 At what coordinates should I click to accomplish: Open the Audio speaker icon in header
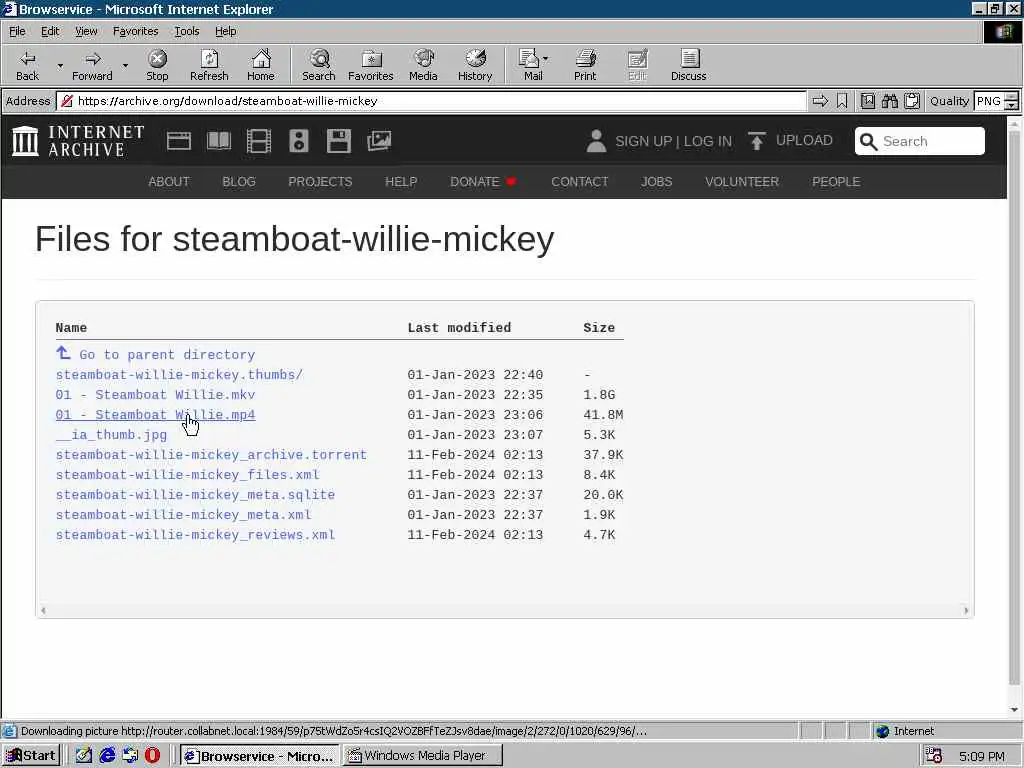pos(298,141)
